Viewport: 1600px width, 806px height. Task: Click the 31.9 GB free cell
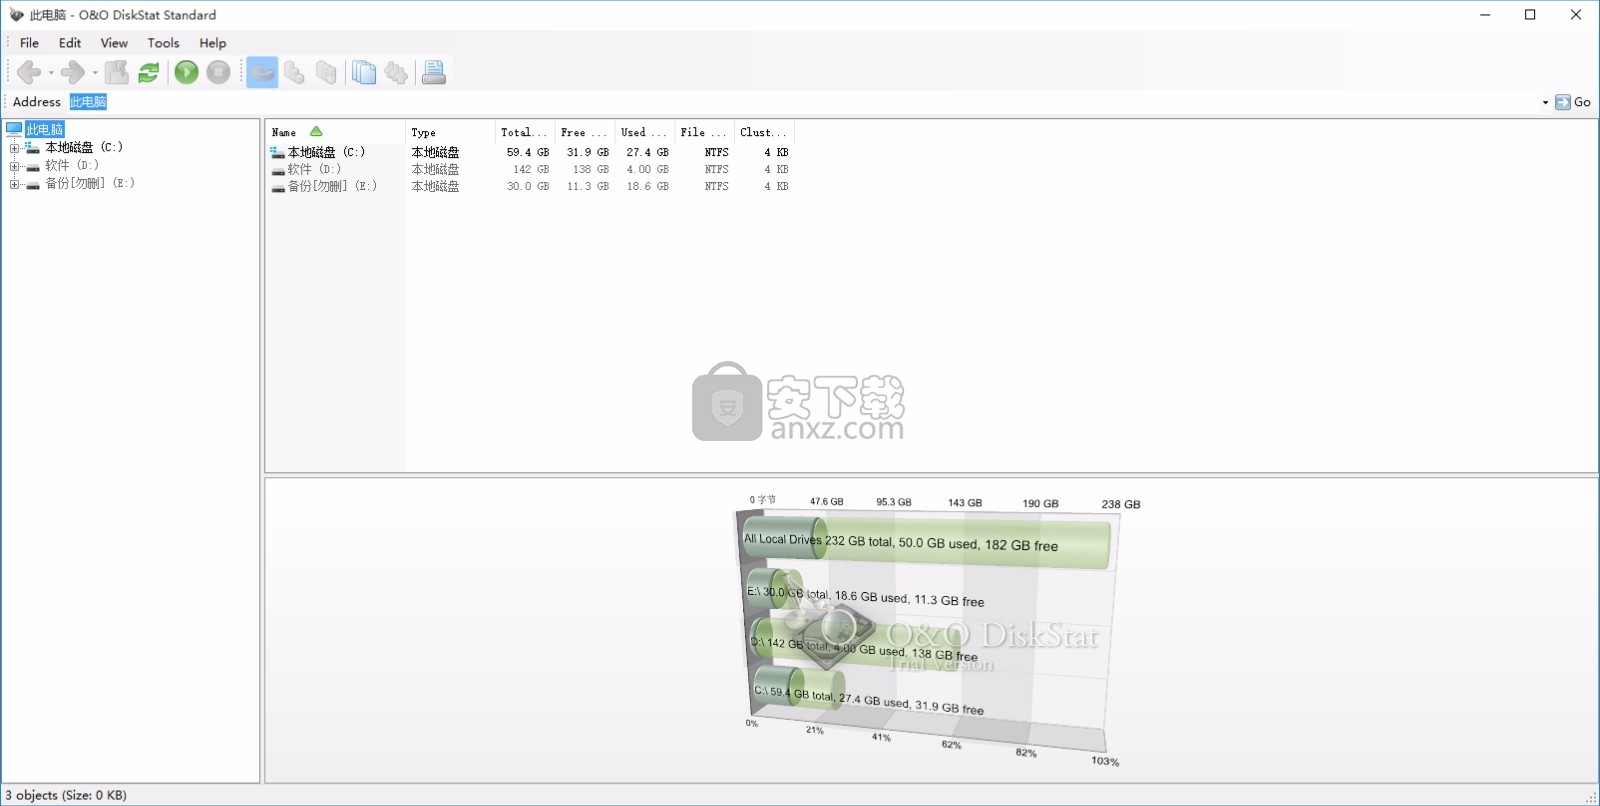point(588,152)
